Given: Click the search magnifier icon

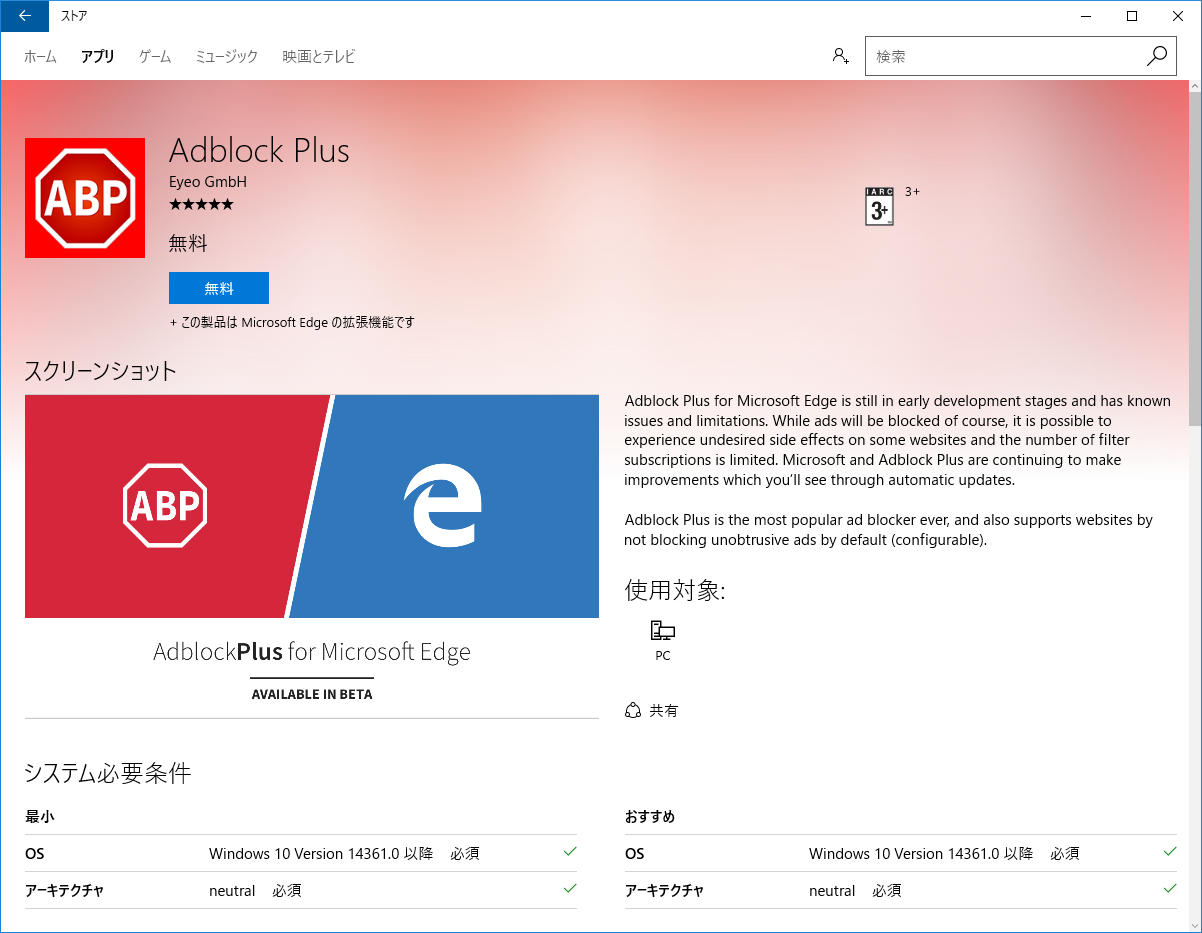Looking at the screenshot, I should click(x=1157, y=56).
